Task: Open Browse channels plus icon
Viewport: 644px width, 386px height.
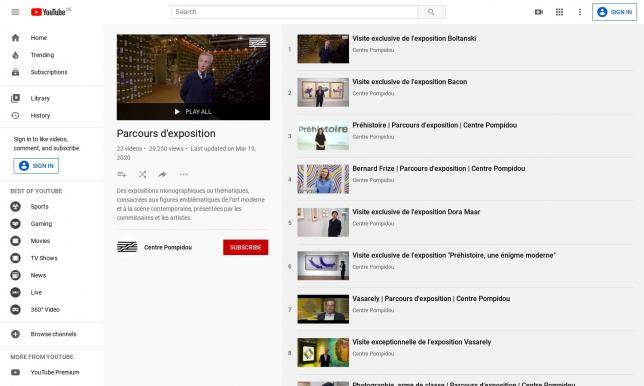Action: tap(15, 334)
